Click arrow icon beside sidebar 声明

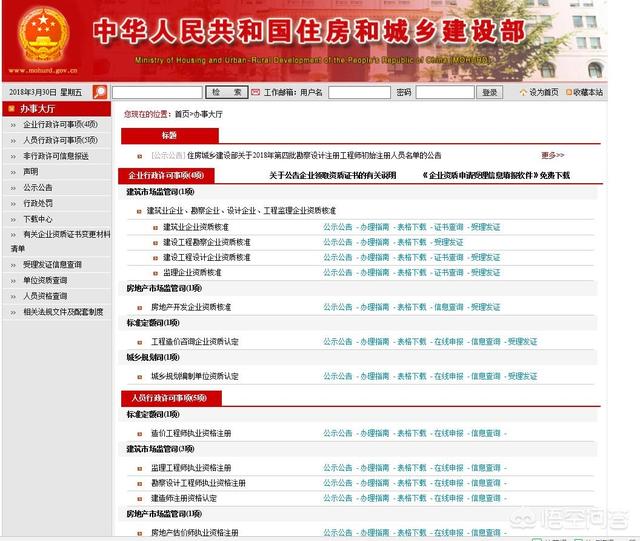coord(13,172)
